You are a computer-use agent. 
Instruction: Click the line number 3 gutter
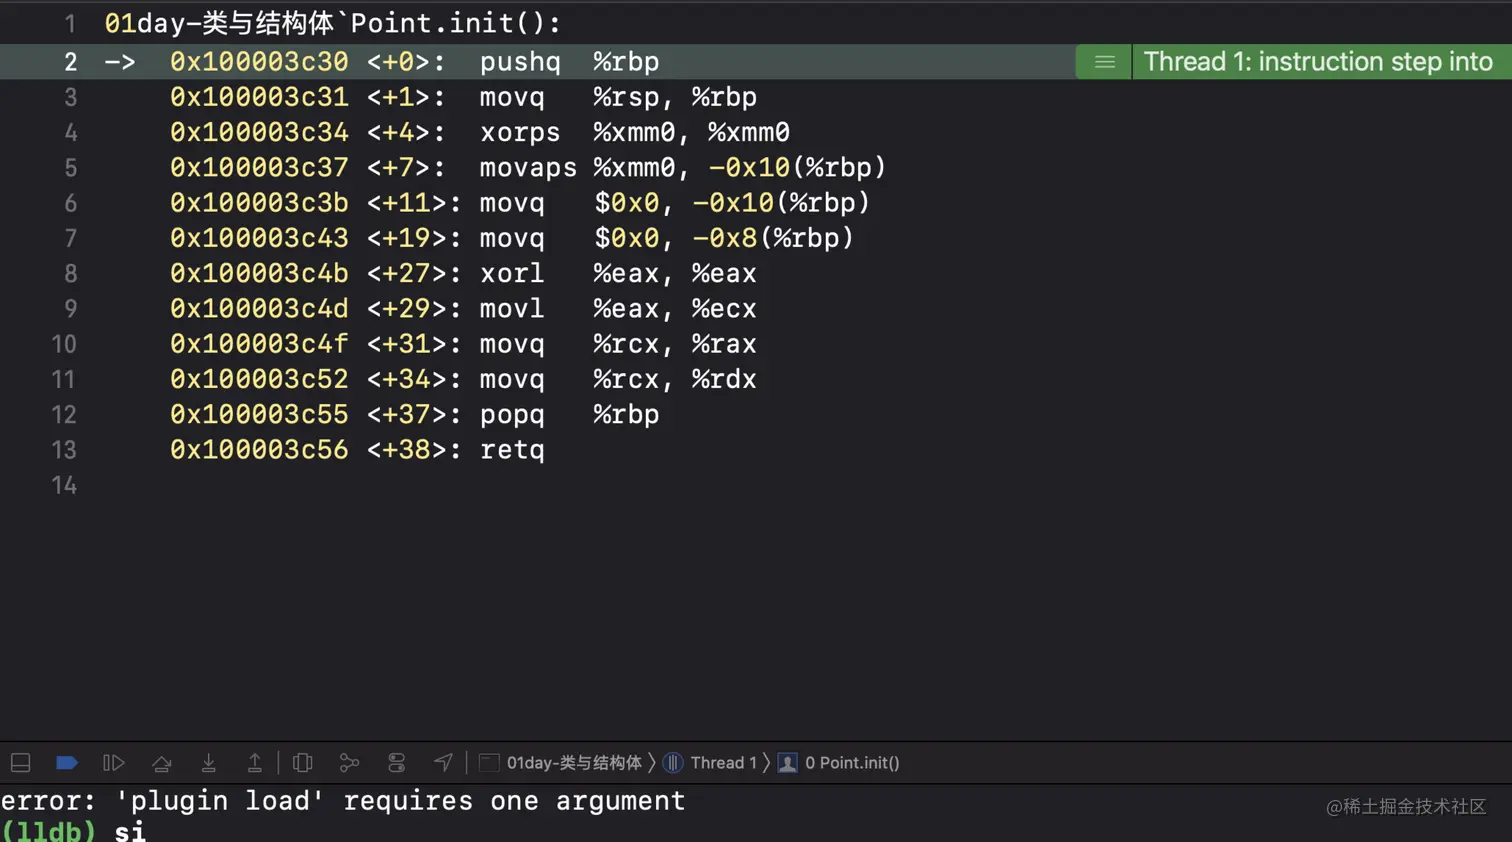[70, 97]
